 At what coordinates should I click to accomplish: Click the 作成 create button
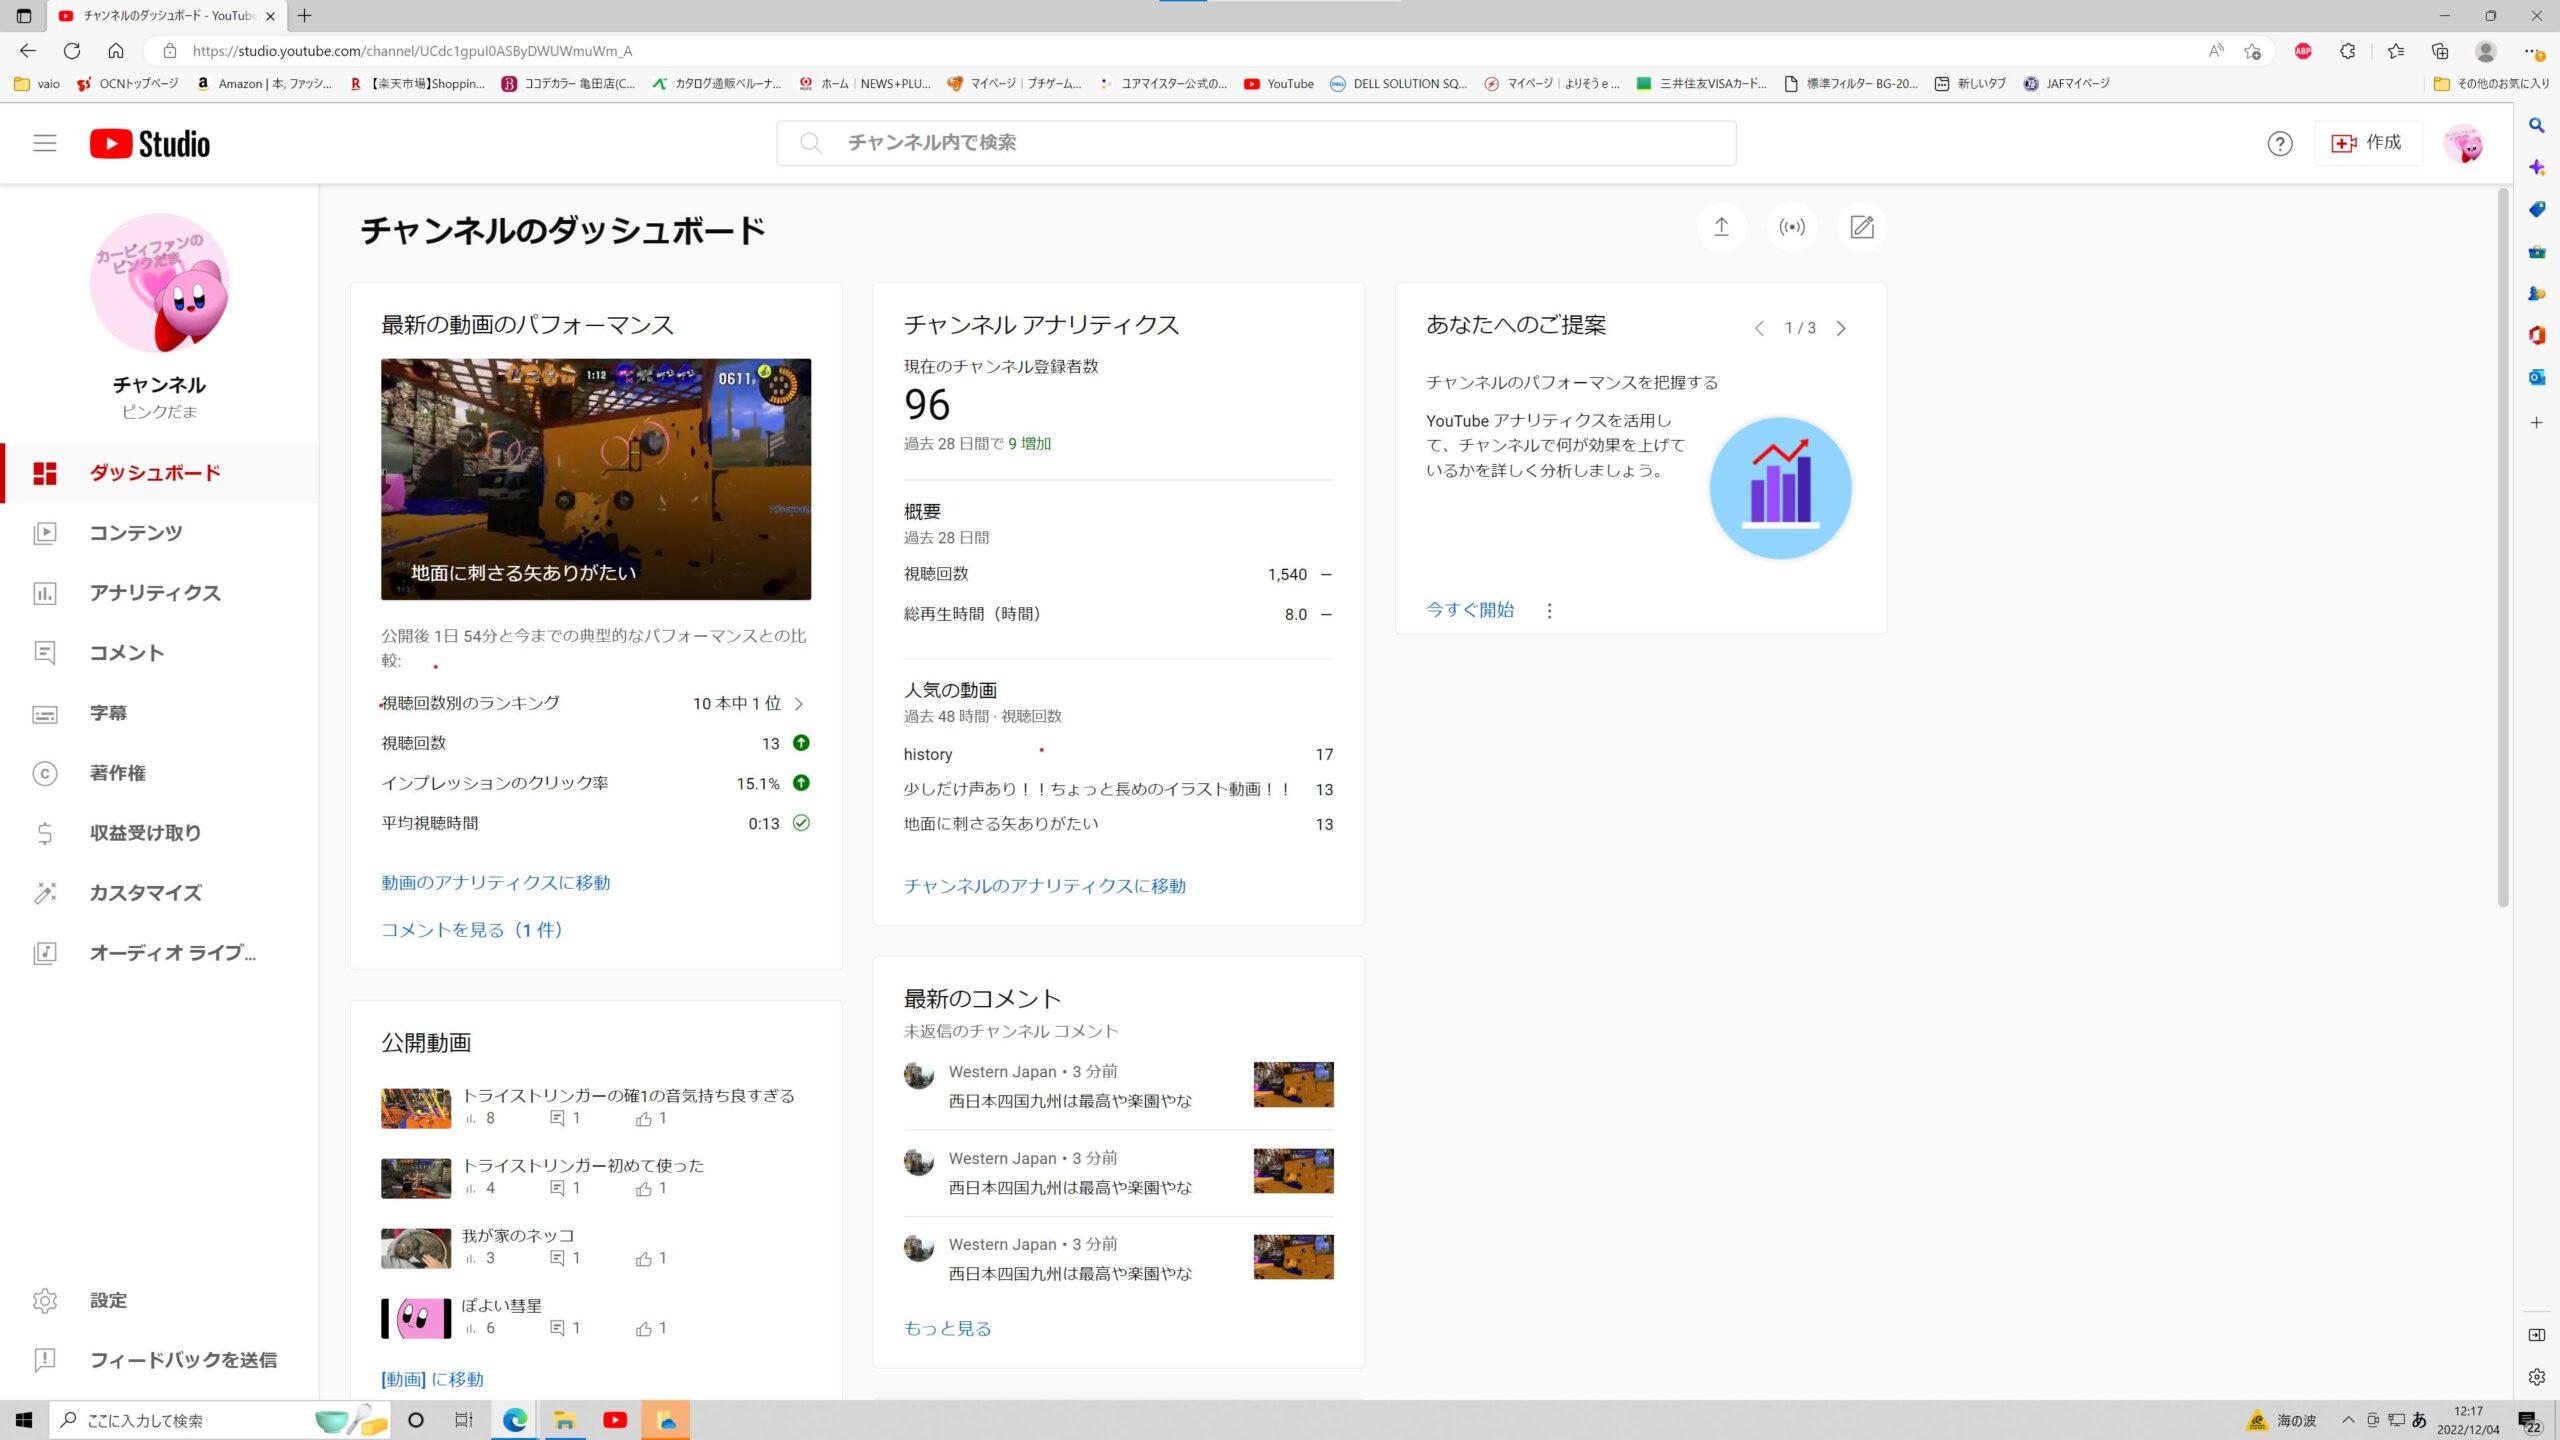coord(2367,143)
